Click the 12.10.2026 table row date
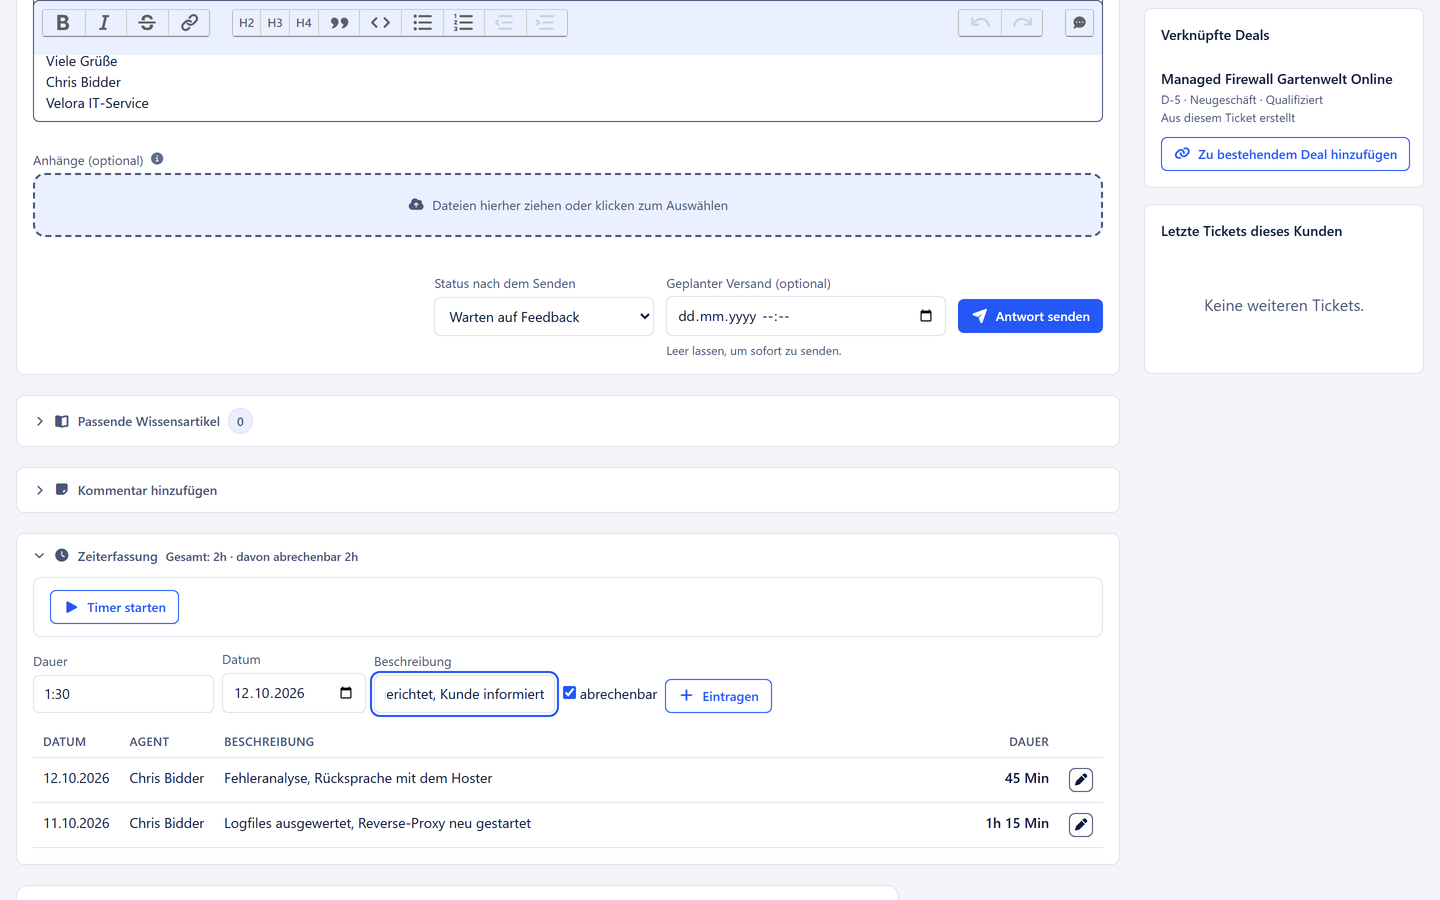 coord(76,778)
